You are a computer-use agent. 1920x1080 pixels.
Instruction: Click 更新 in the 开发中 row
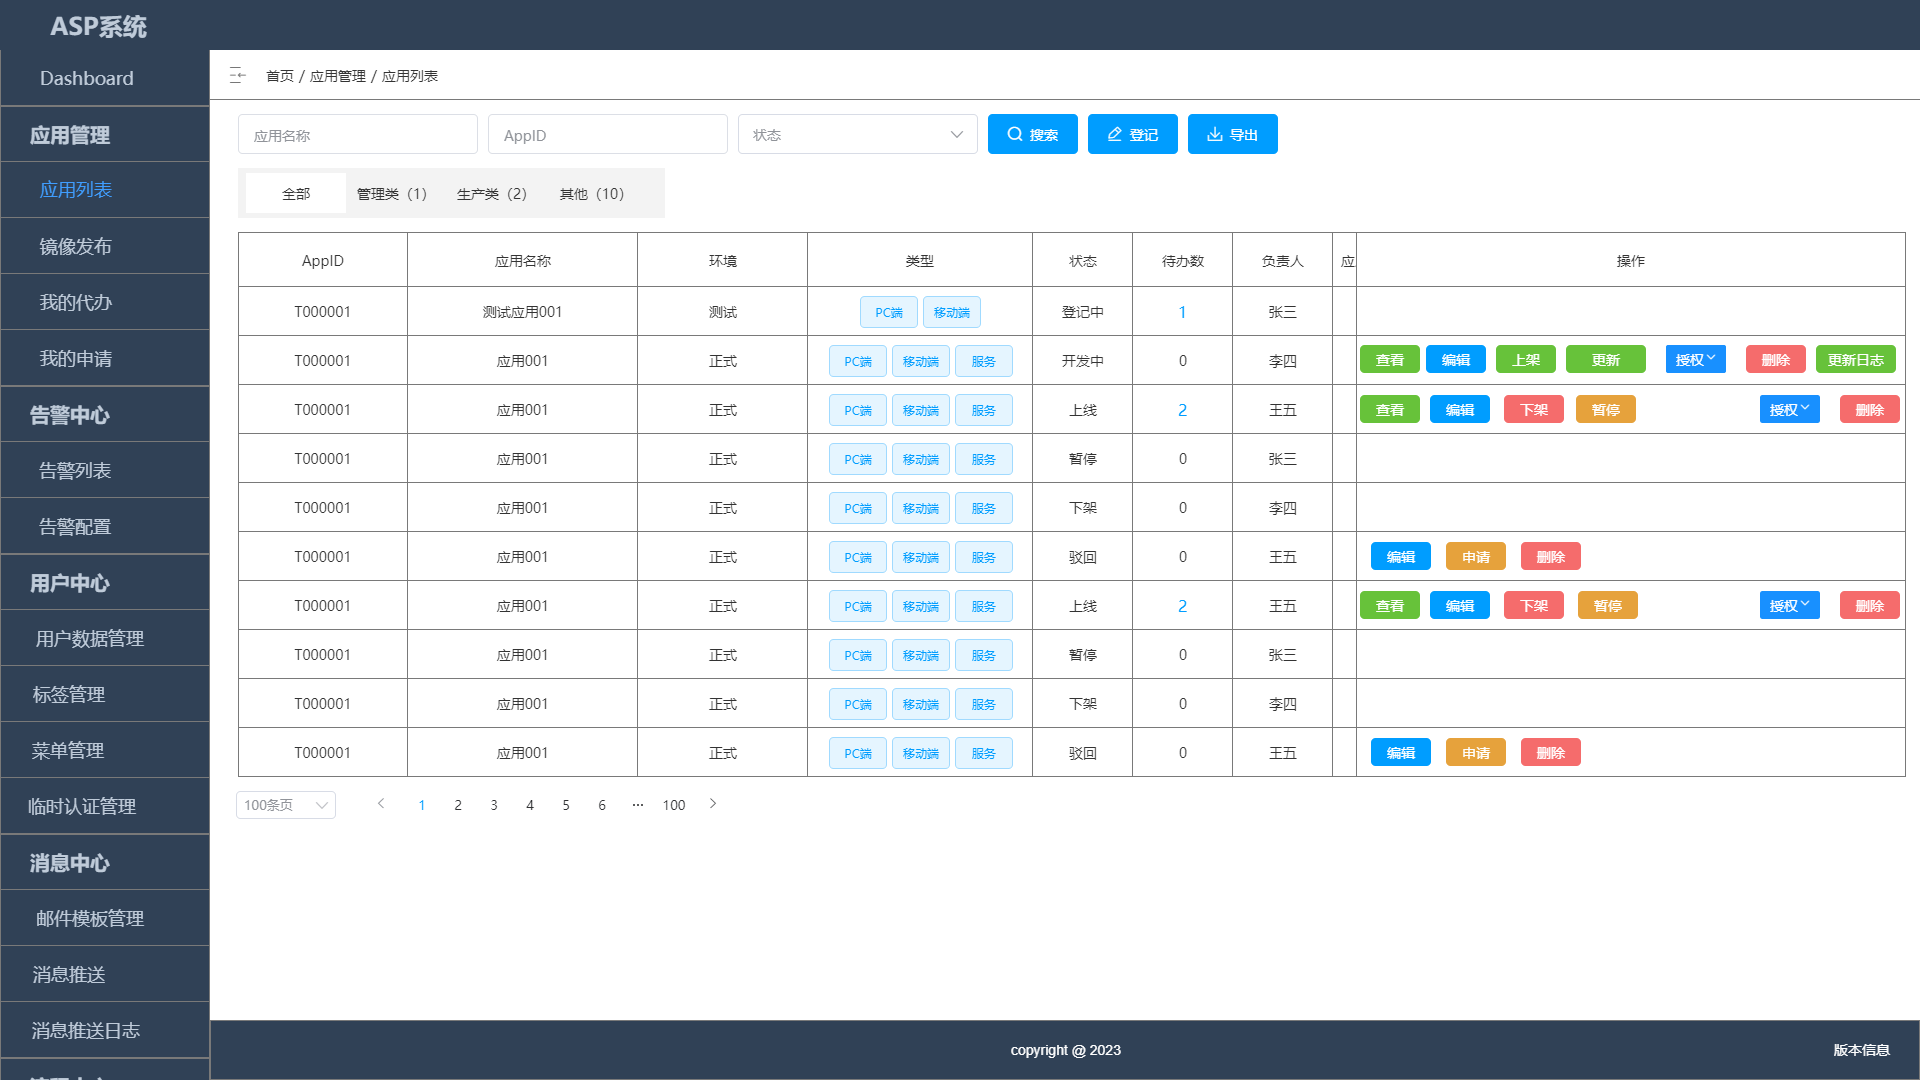pos(1606,360)
